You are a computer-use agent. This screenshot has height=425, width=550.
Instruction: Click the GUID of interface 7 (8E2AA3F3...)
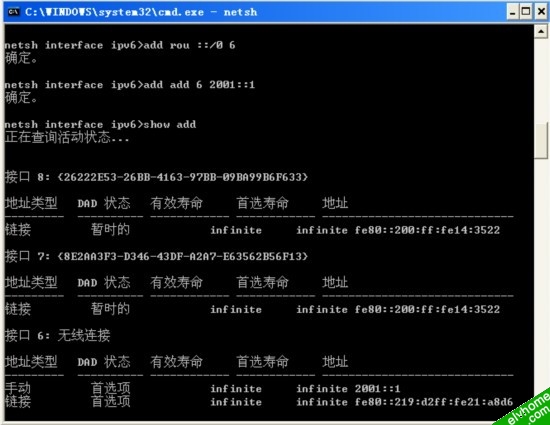click(x=183, y=256)
